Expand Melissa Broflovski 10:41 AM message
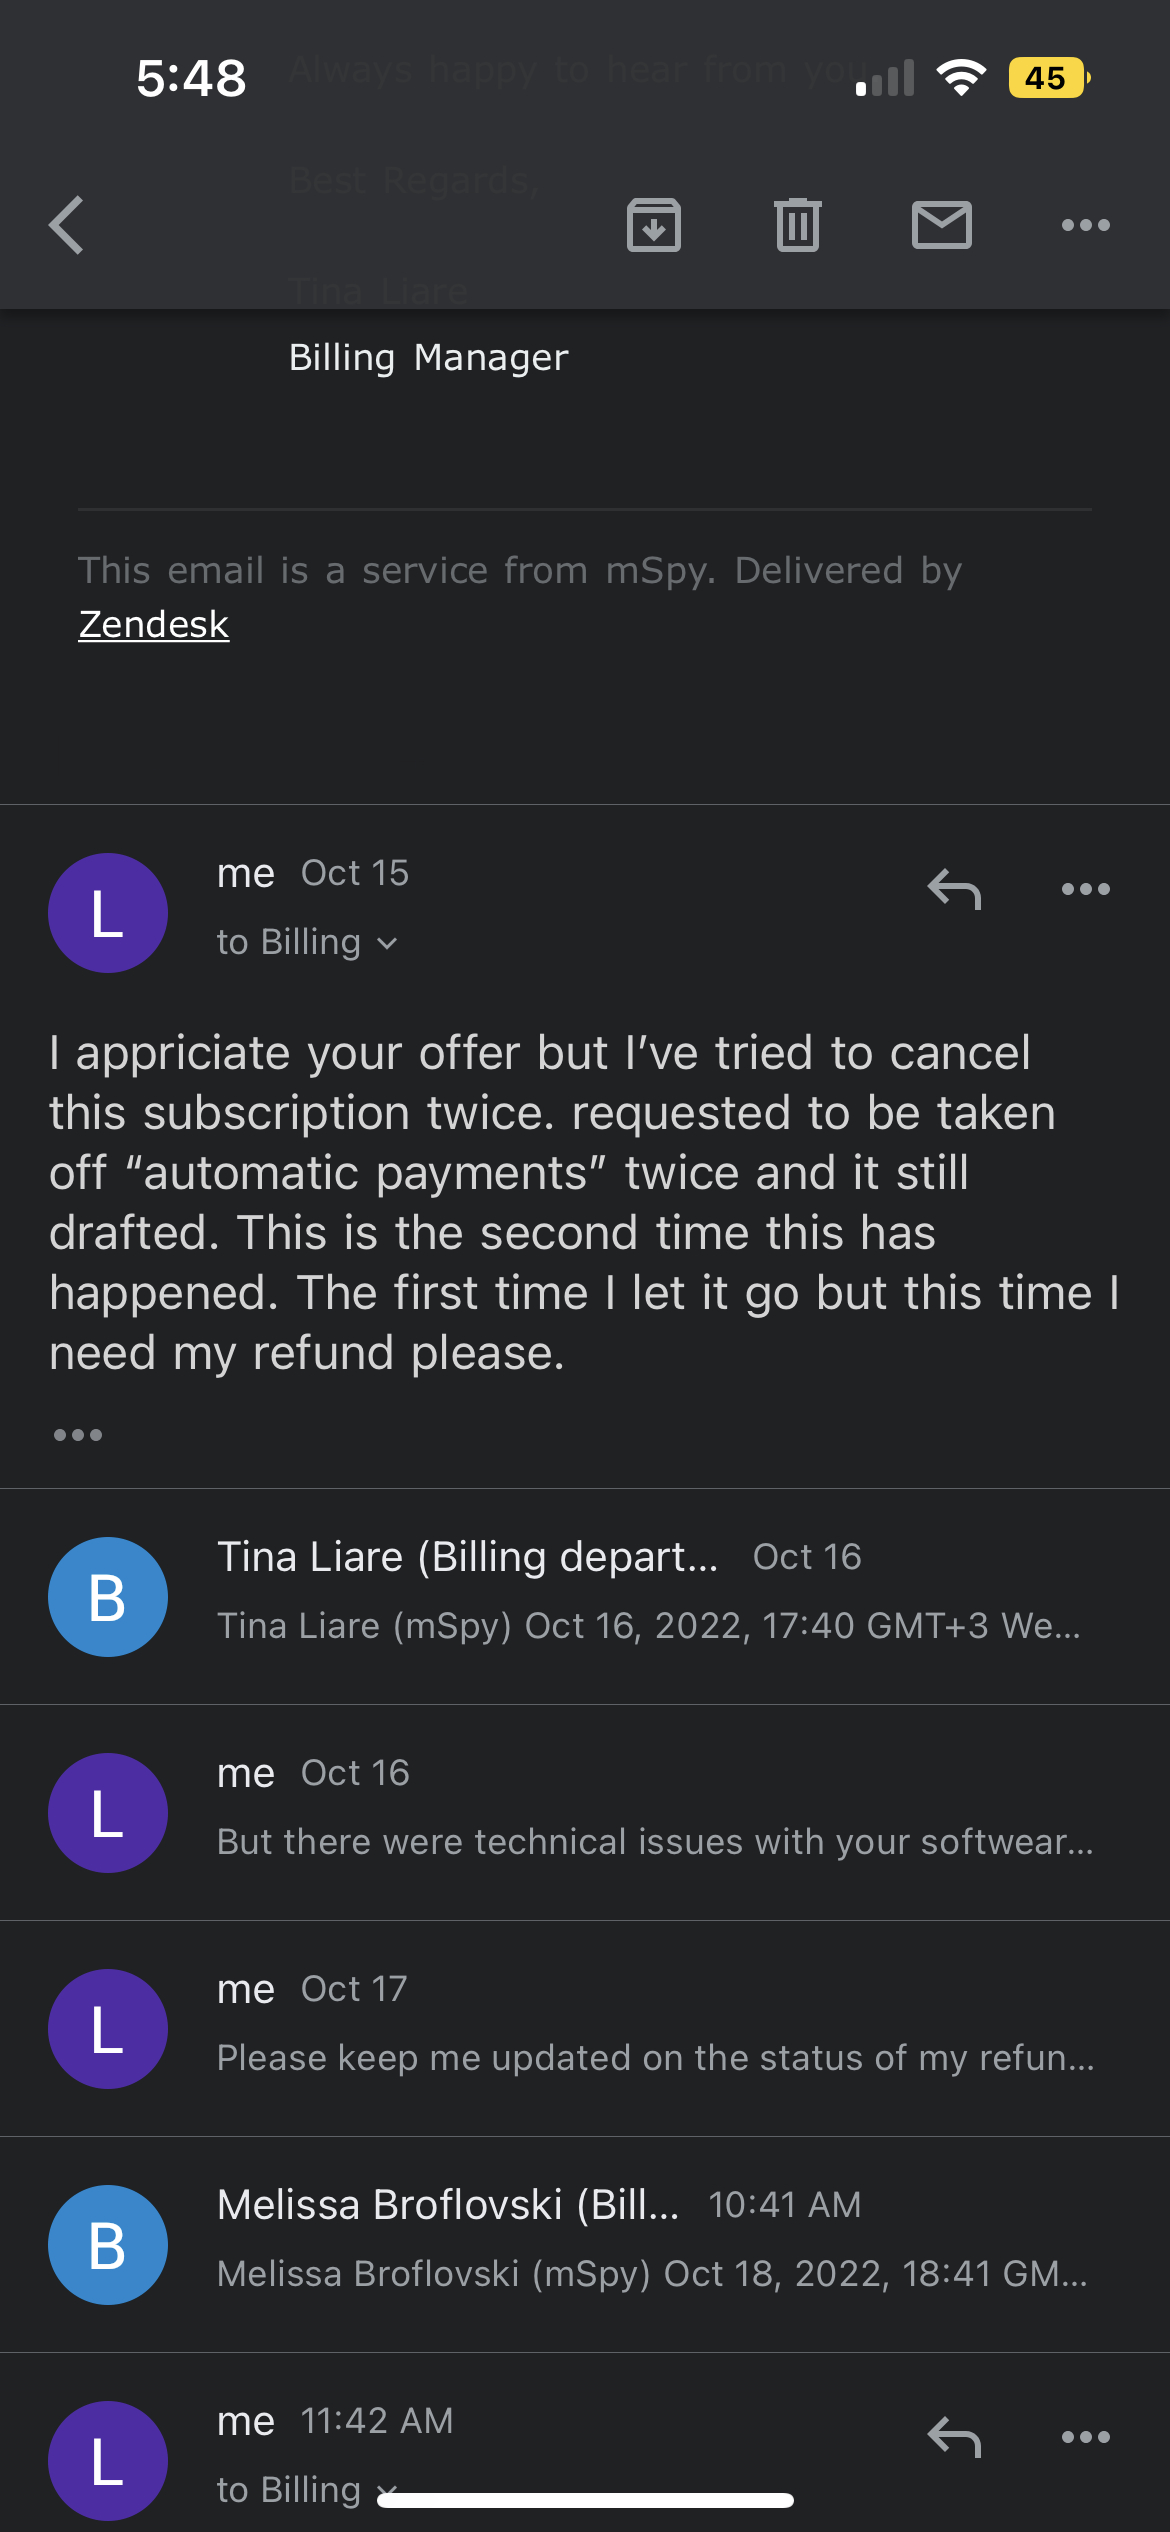Screen dimensions: 1170x2532 [585, 2244]
